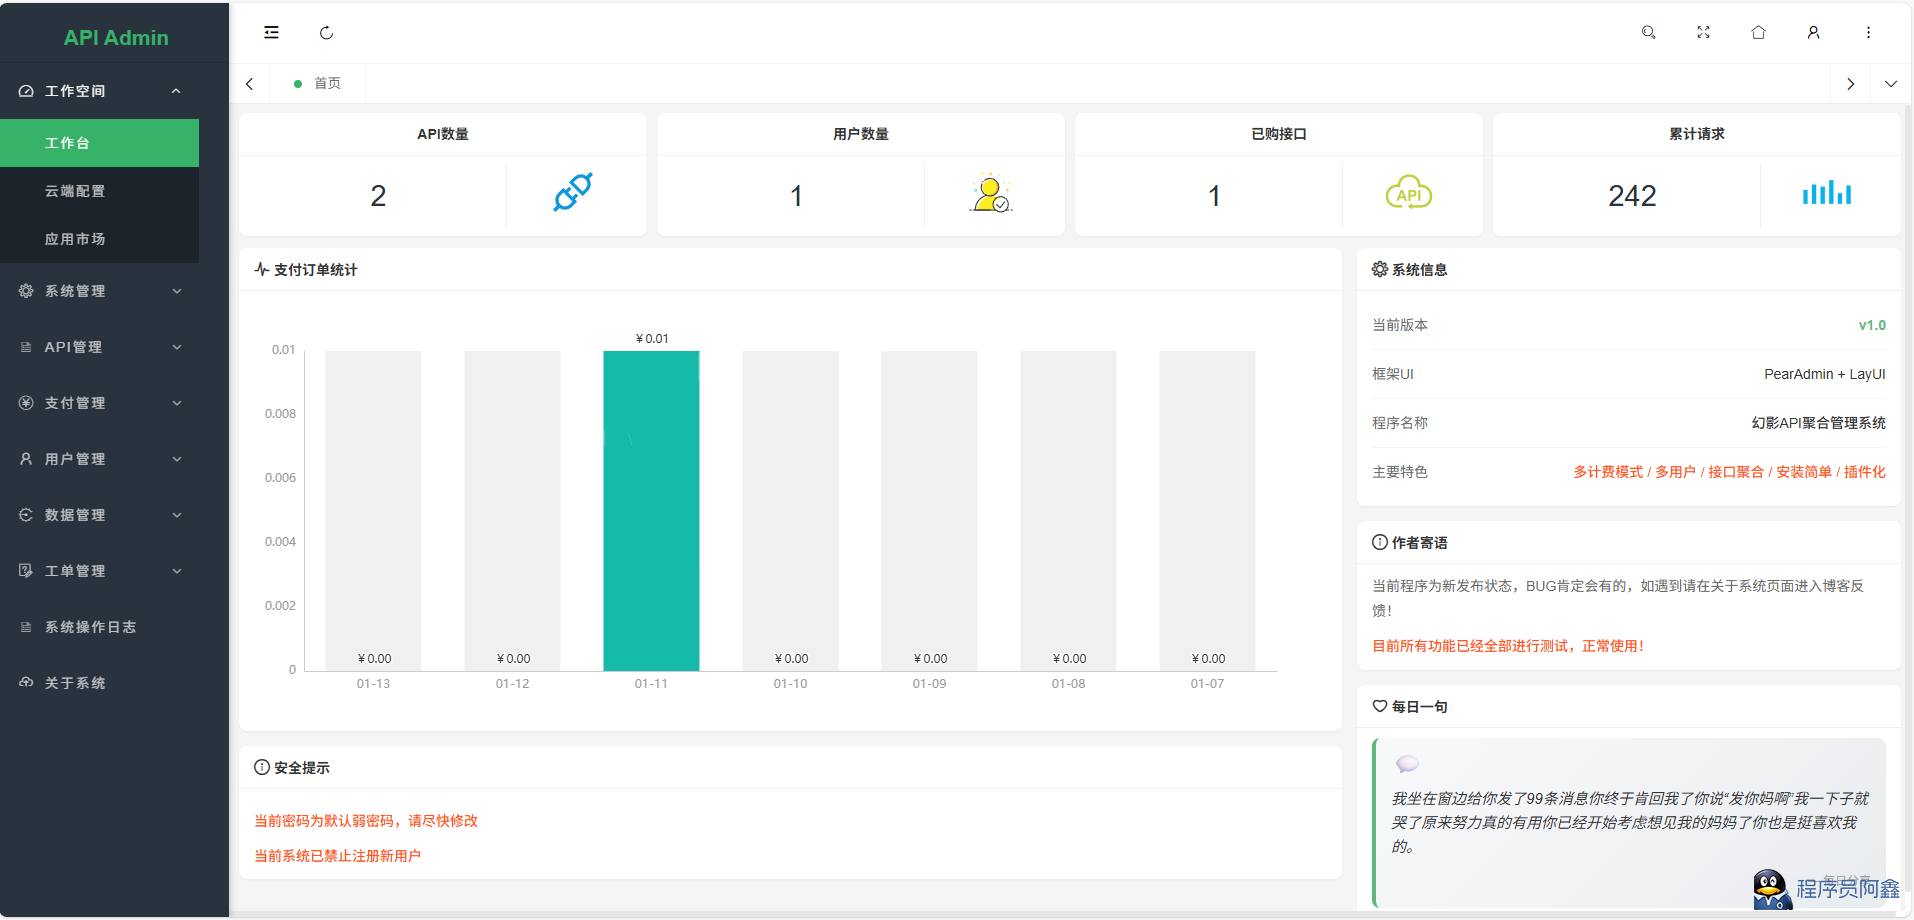Expand the 系统管理 menu
This screenshot has width=1914, height=920.
pyautogui.click(x=100, y=291)
